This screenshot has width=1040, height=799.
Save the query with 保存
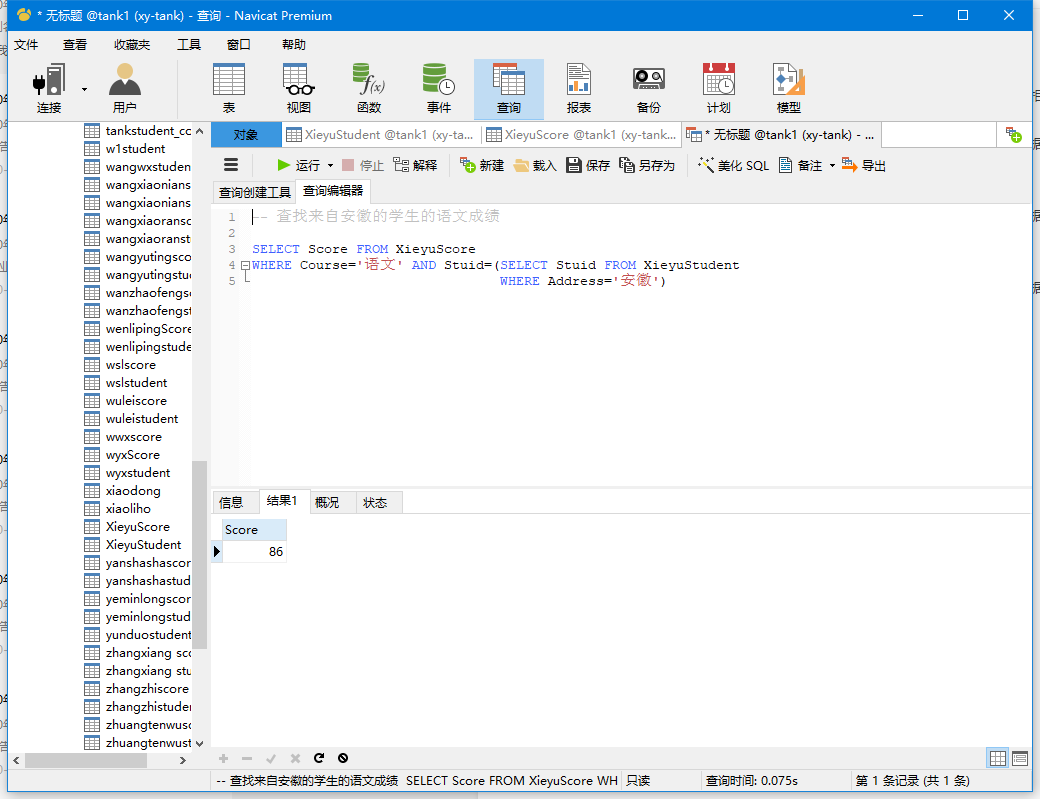pyautogui.click(x=588, y=165)
